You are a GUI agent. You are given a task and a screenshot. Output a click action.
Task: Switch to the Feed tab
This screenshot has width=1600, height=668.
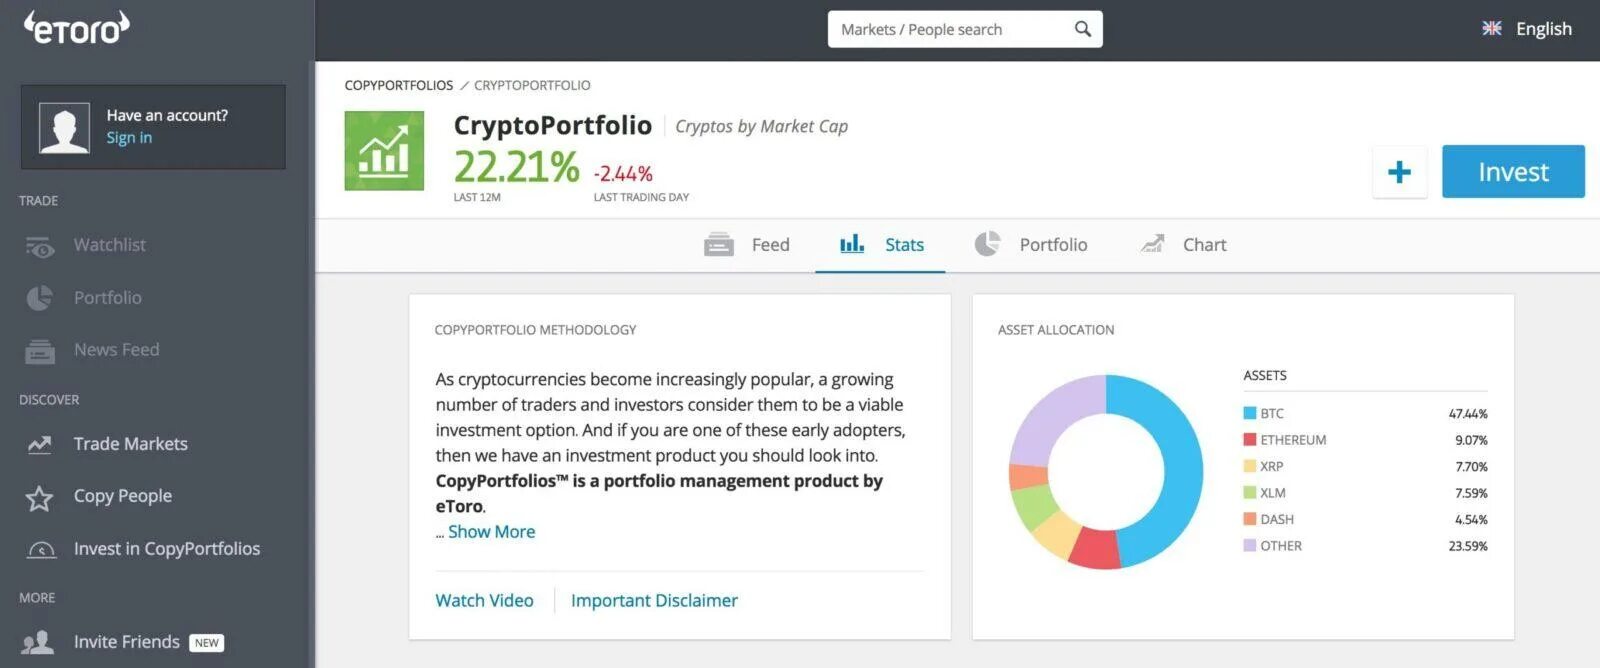pos(747,245)
